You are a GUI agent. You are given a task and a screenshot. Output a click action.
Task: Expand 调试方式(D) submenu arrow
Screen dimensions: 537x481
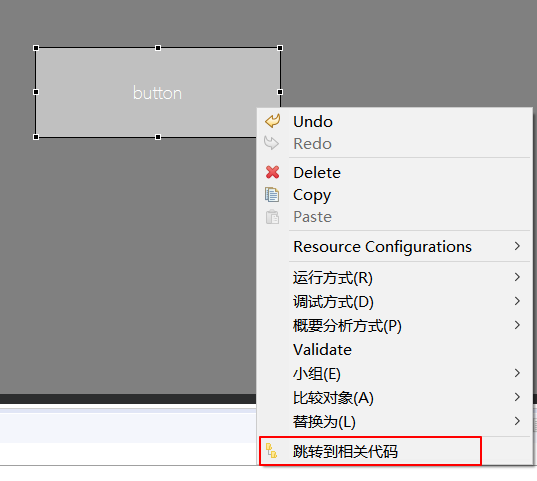(517, 301)
